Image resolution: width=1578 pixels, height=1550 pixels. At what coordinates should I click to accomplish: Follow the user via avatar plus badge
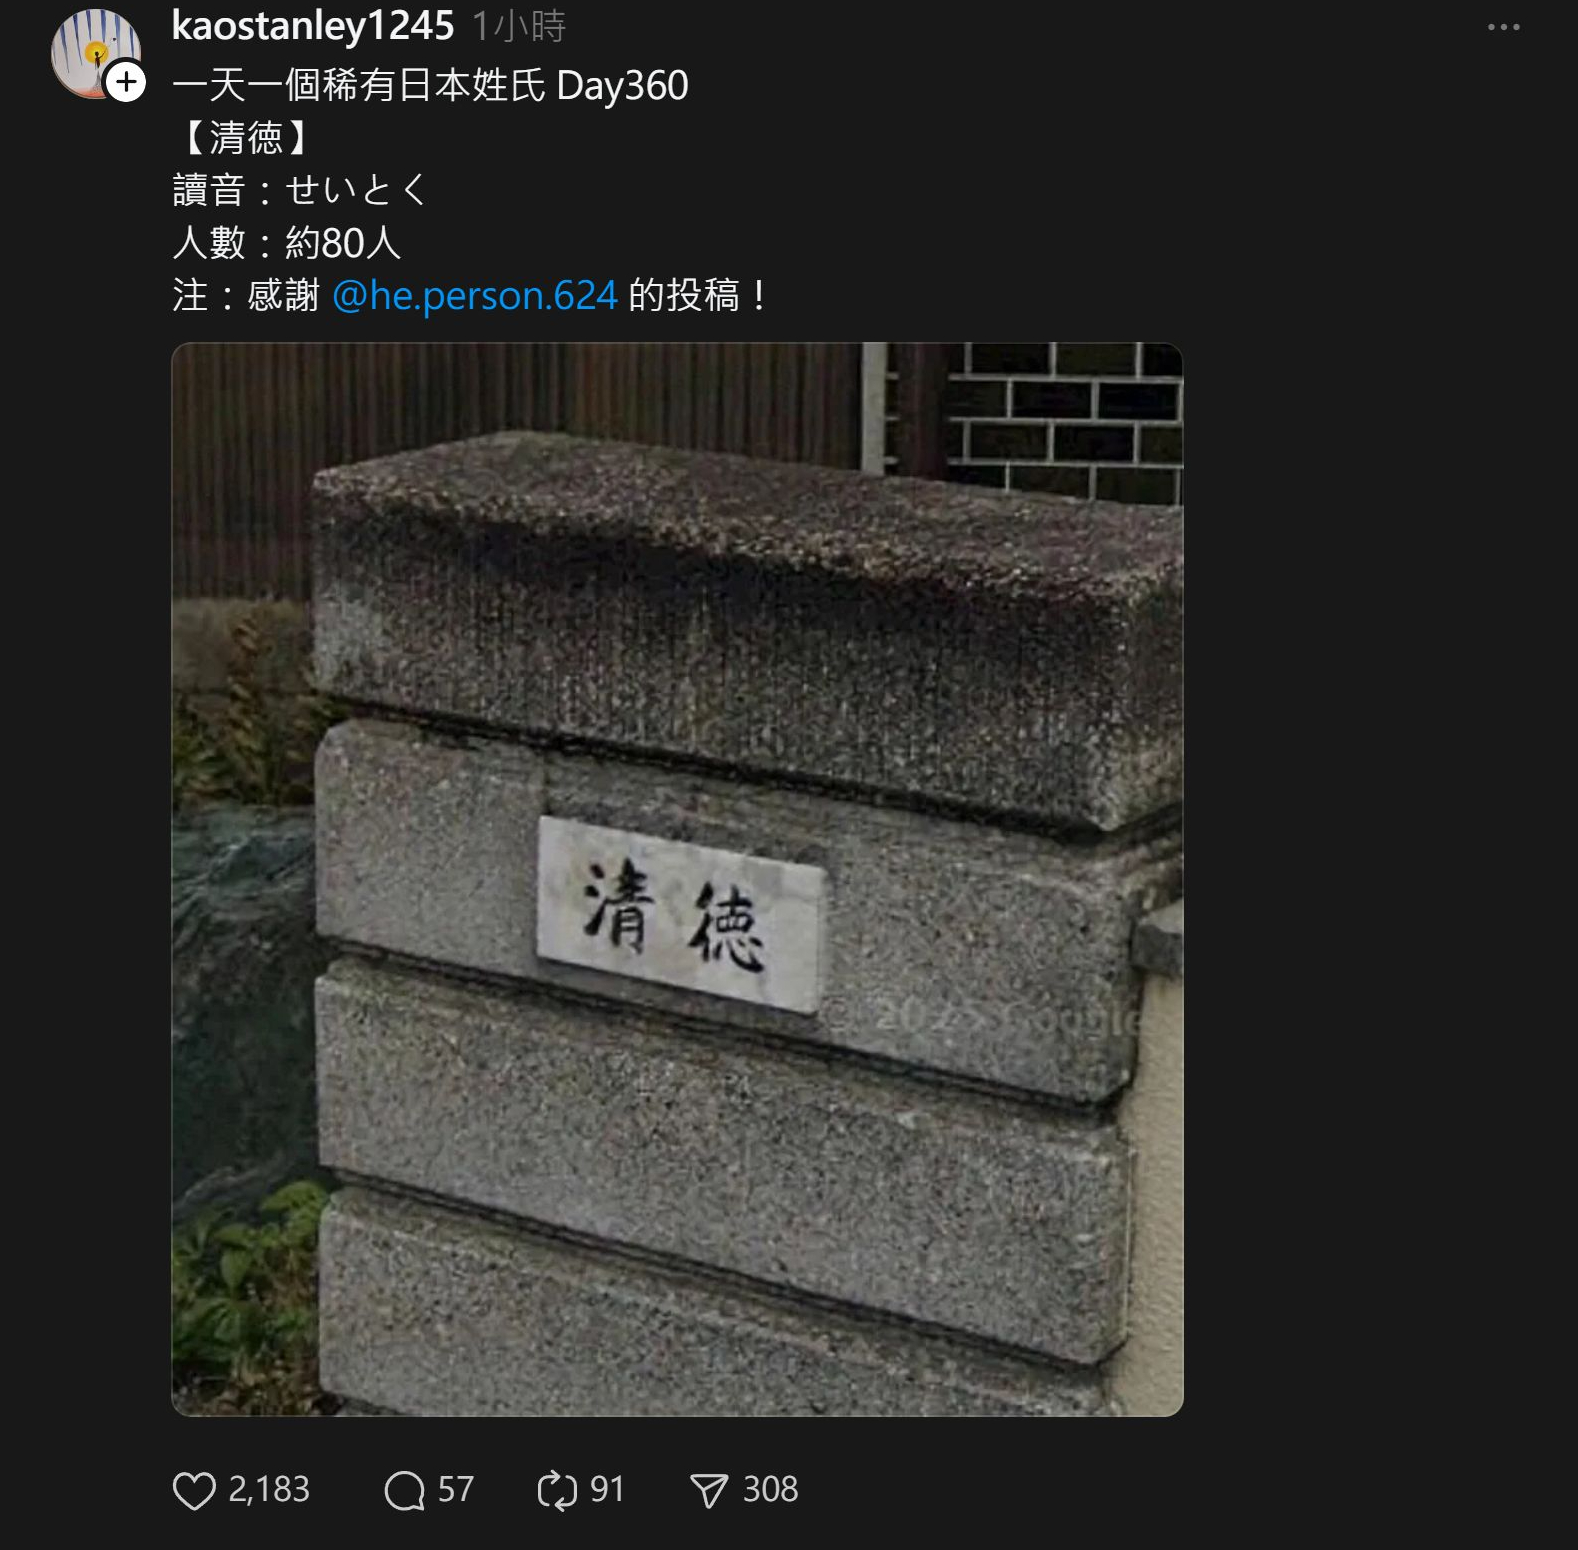point(126,82)
